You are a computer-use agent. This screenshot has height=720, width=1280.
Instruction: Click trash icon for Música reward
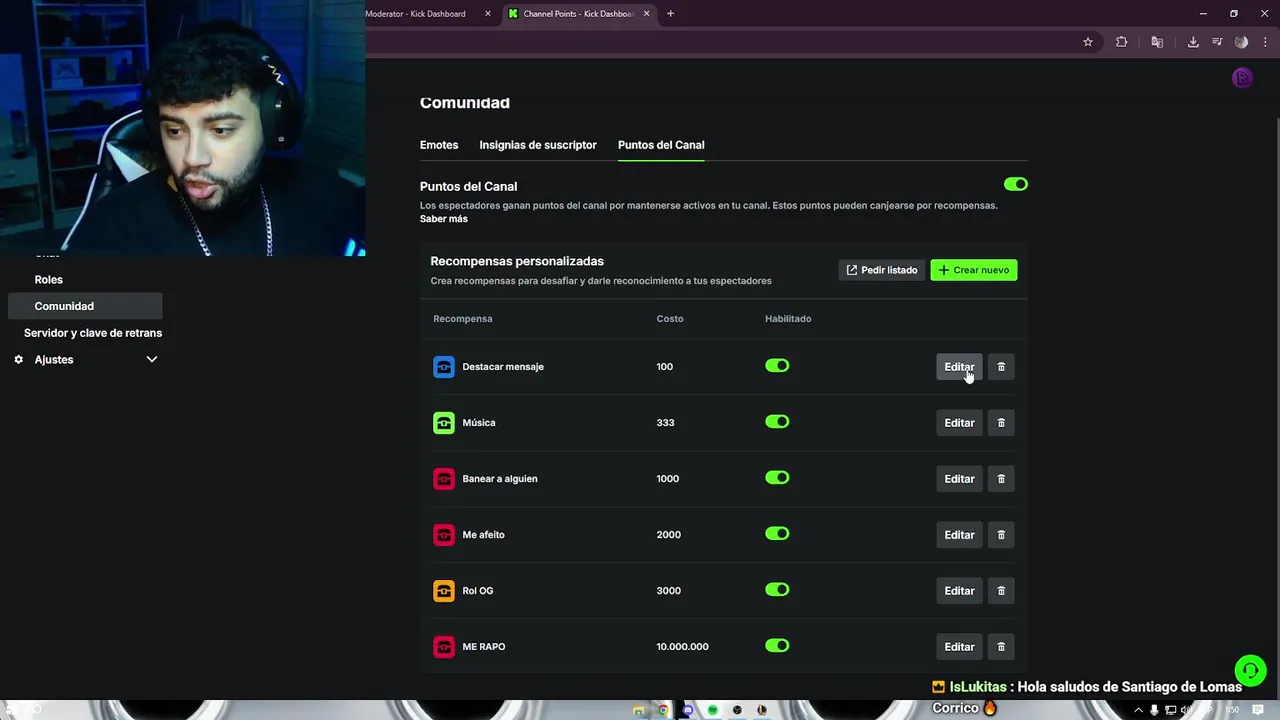pos(1001,423)
